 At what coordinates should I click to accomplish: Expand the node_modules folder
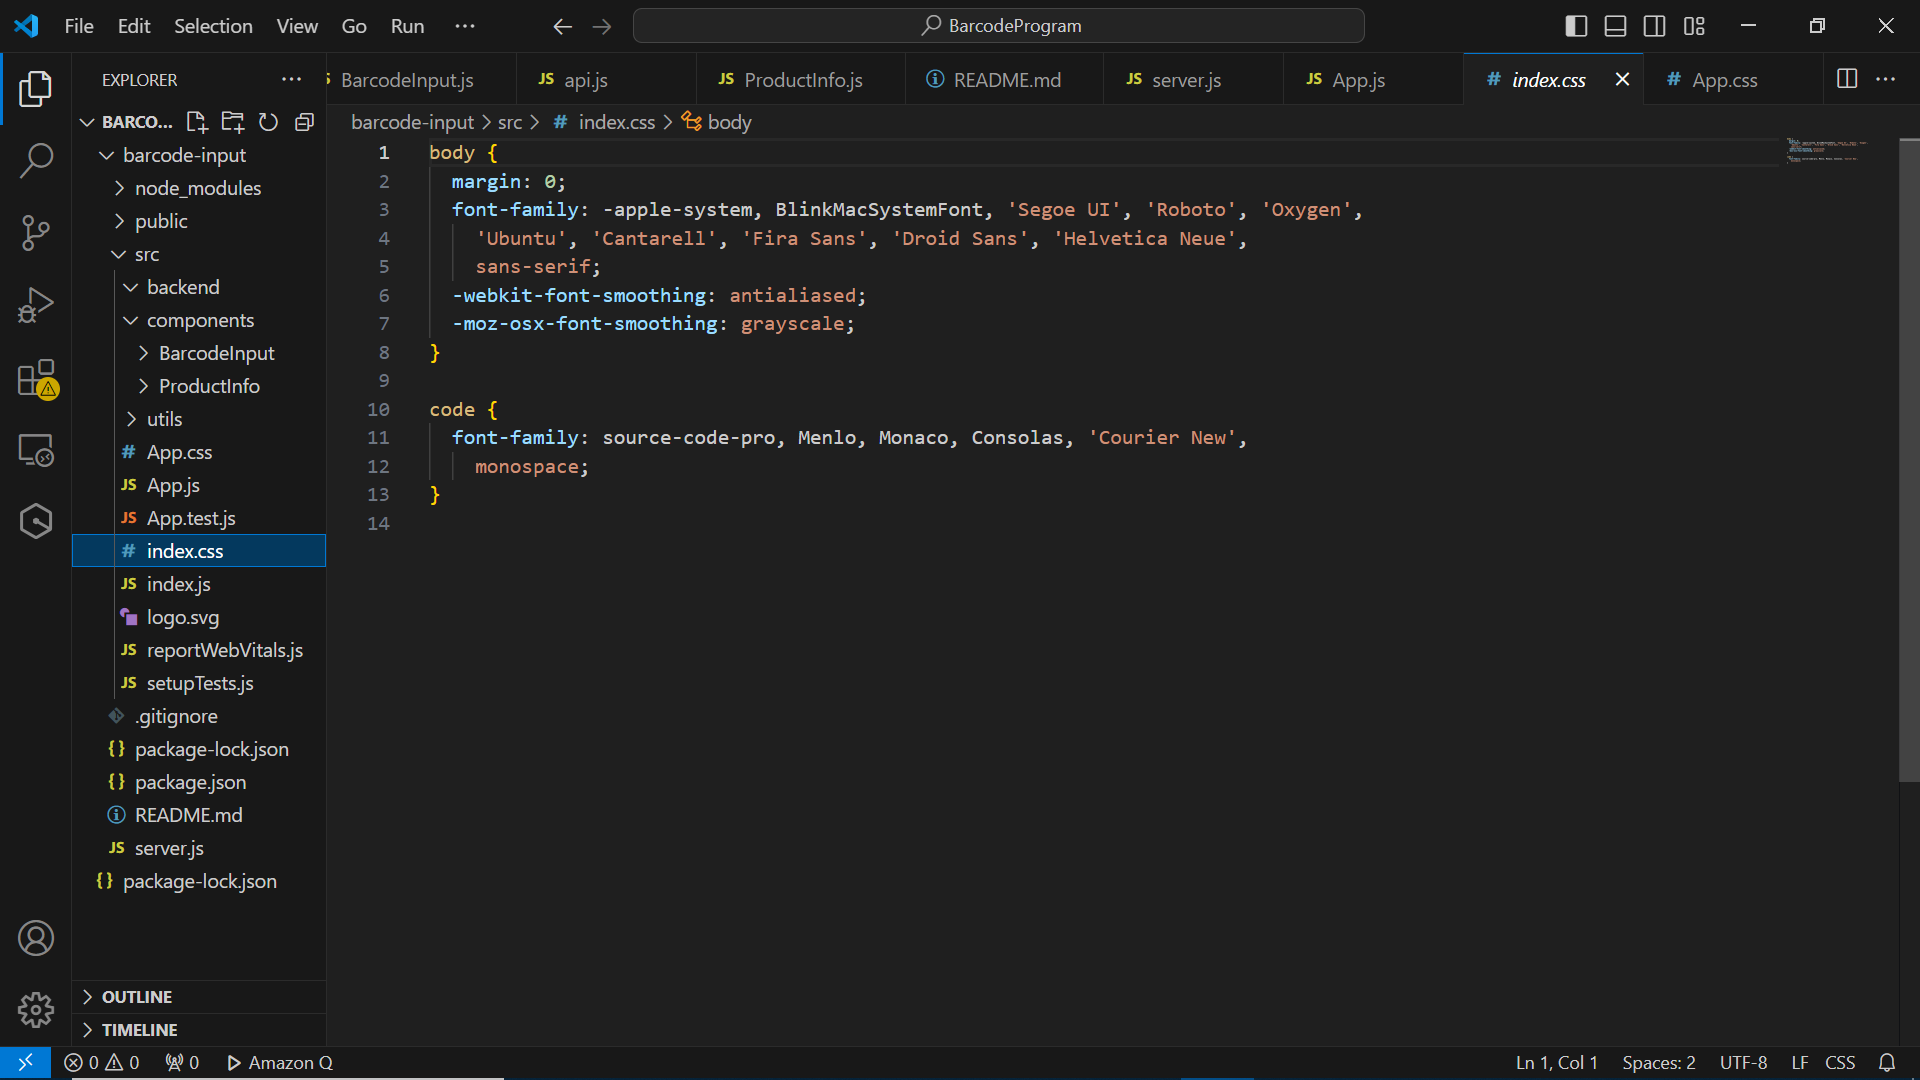(x=198, y=188)
